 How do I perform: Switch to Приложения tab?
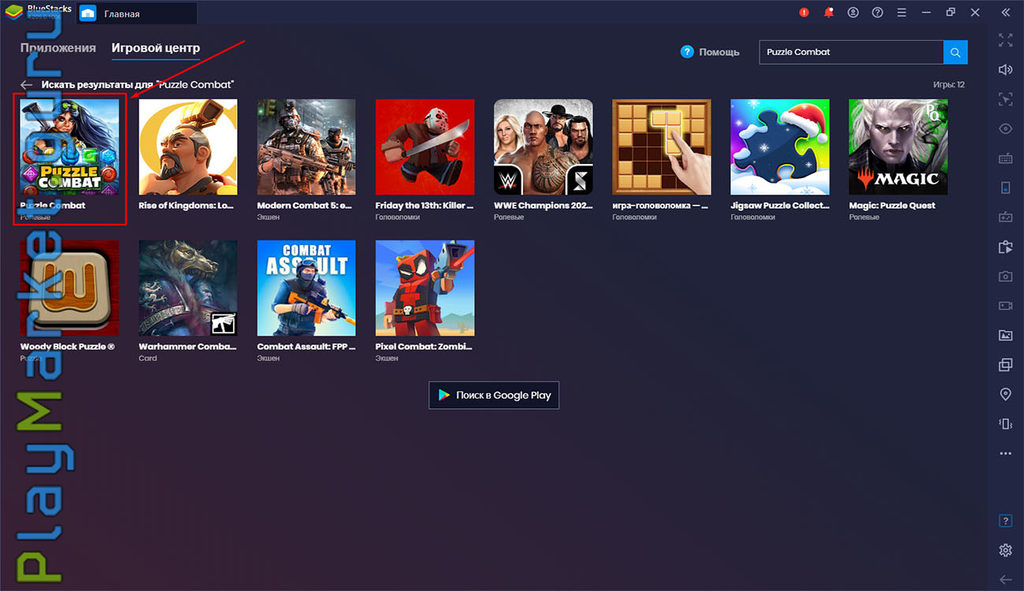(x=58, y=48)
